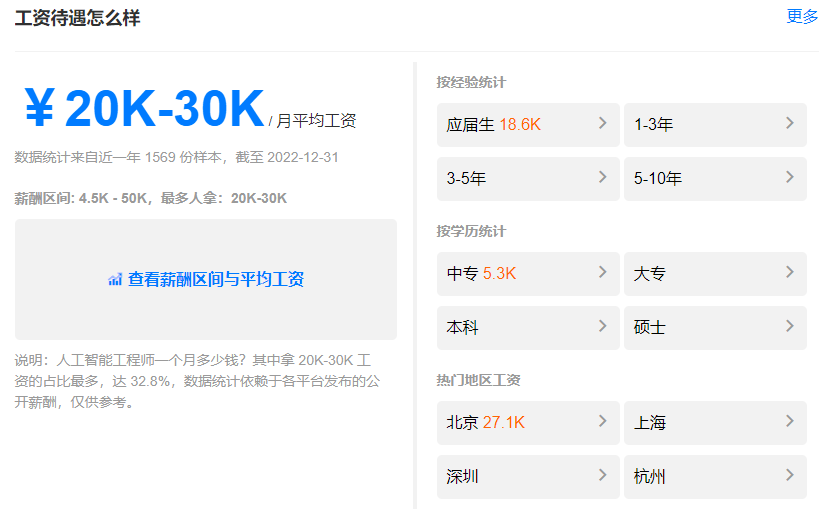Click the chevron arrow on 大专
Image resolution: width=837 pixels, height=509 pixels.
click(x=790, y=272)
